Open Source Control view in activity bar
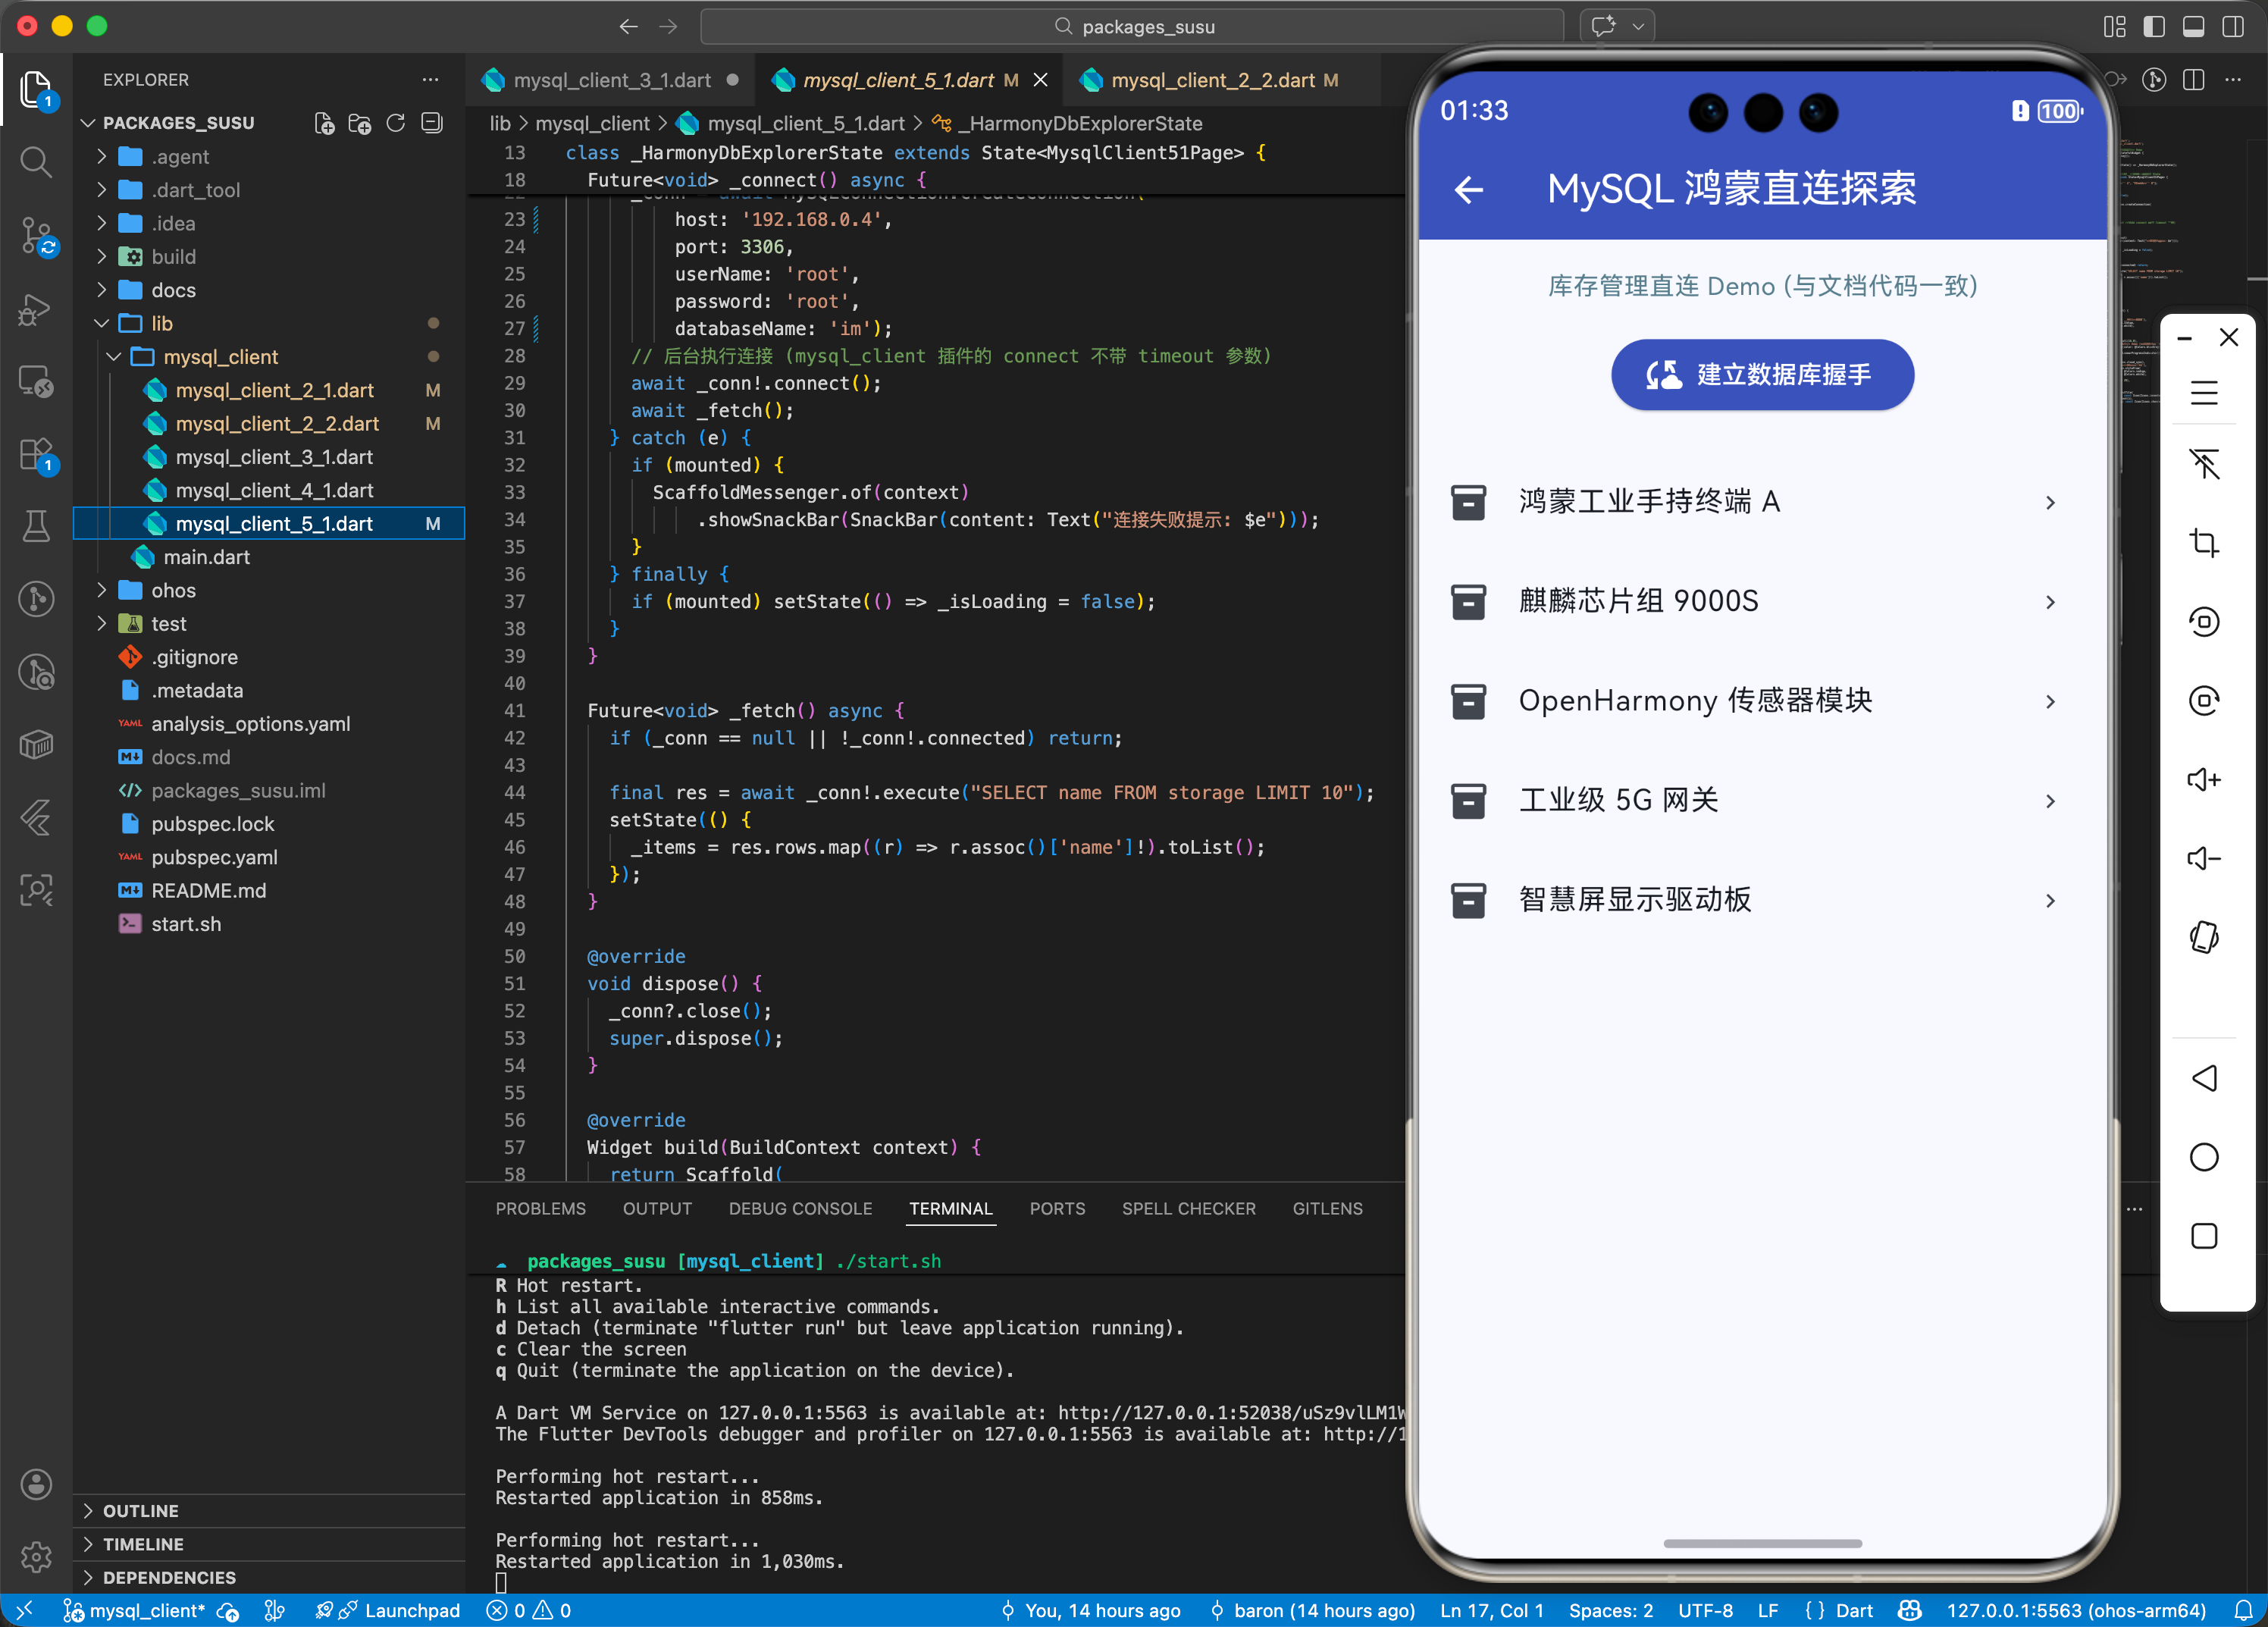 [36, 236]
